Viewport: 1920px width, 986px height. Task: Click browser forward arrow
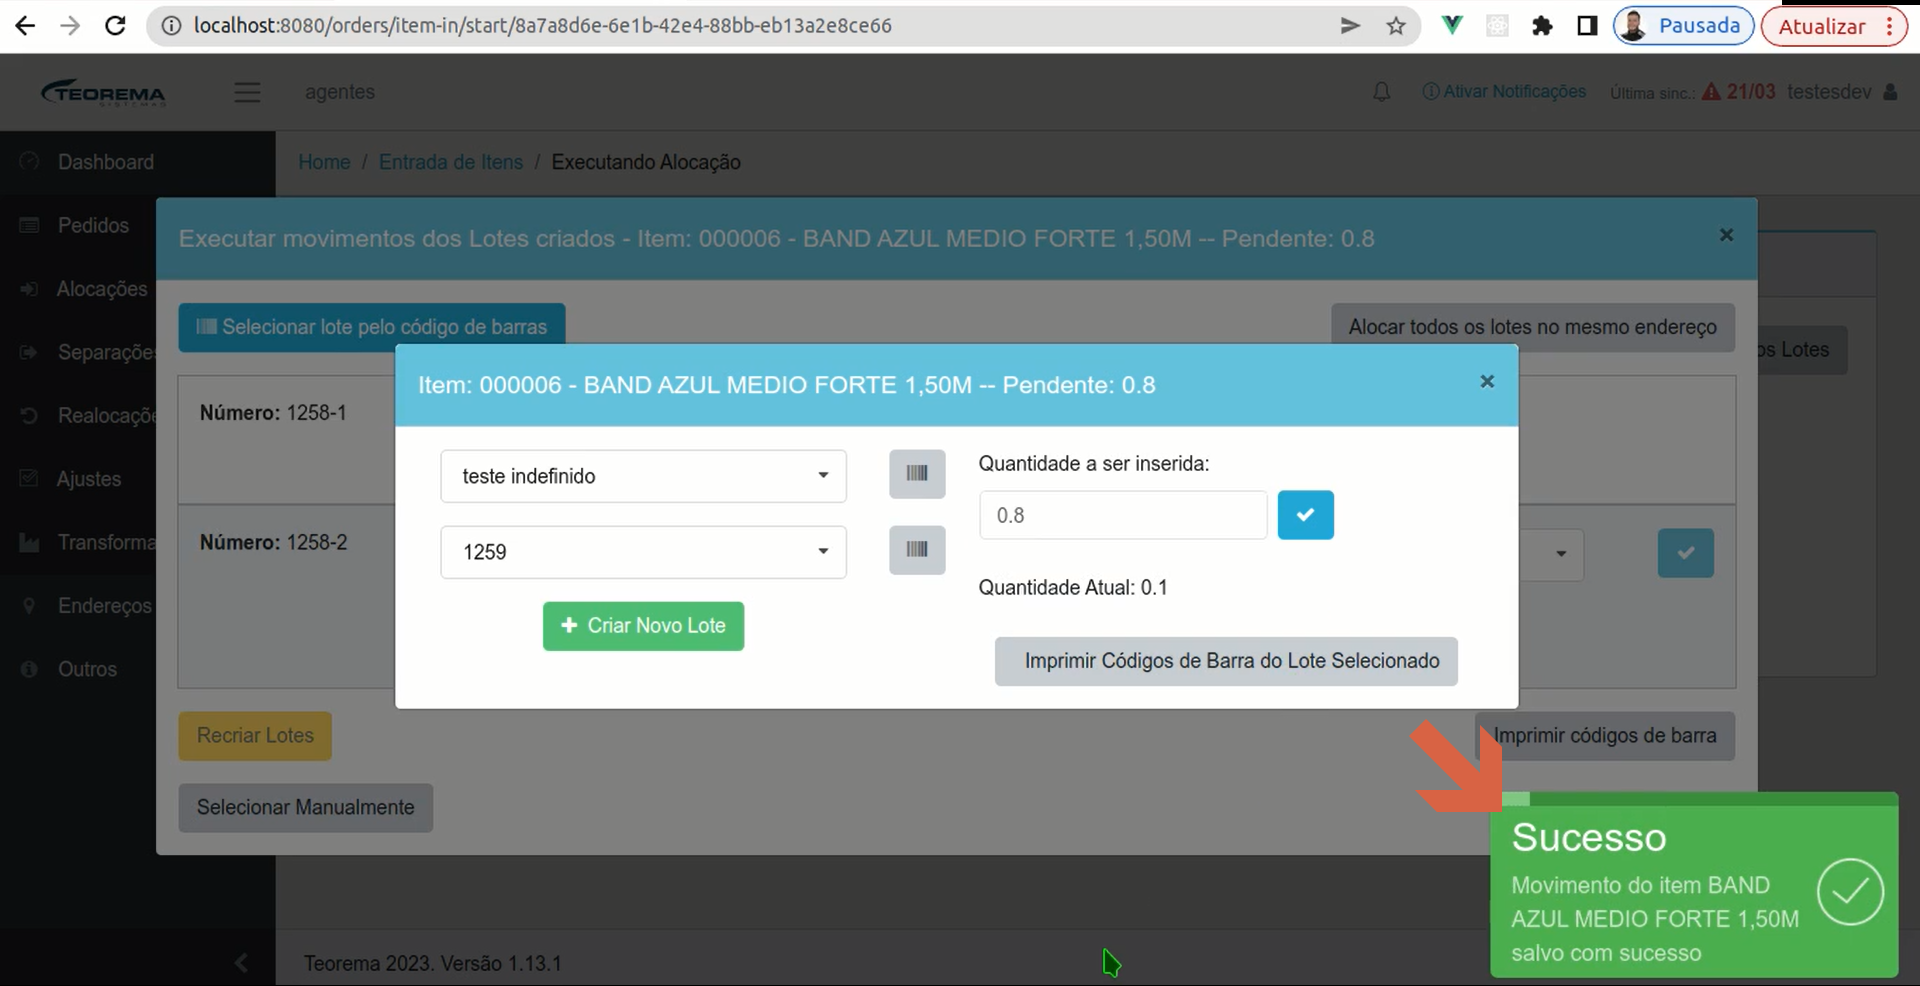pyautogui.click(x=70, y=26)
